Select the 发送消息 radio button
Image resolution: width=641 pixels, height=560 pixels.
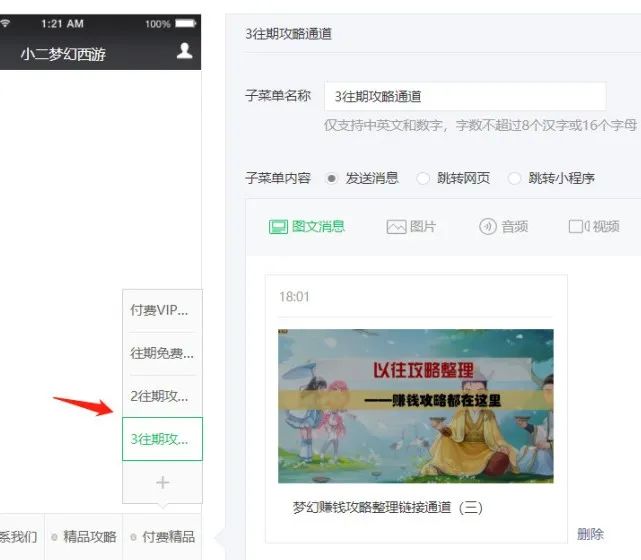pos(332,179)
